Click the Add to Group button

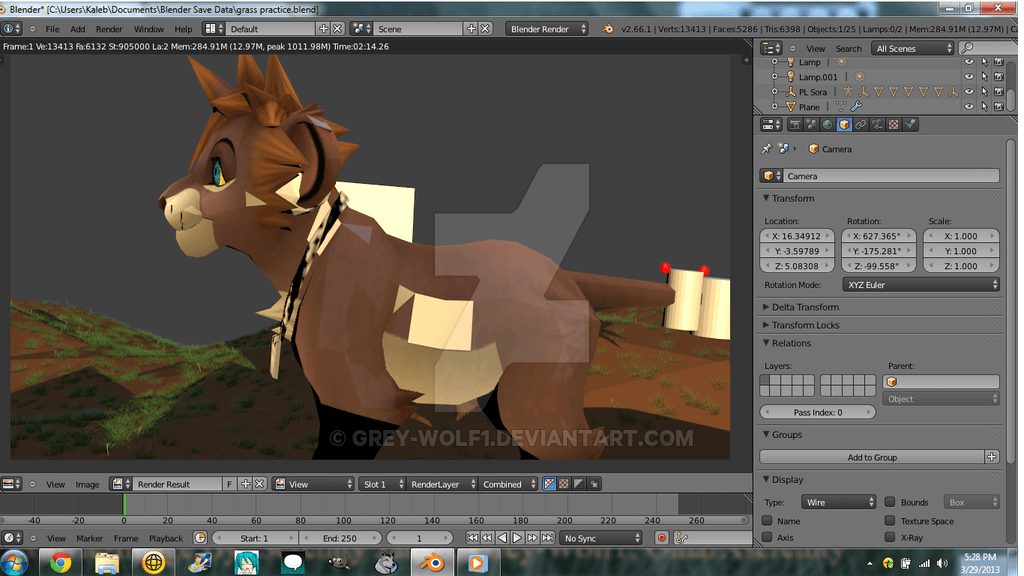click(x=872, y=457)
